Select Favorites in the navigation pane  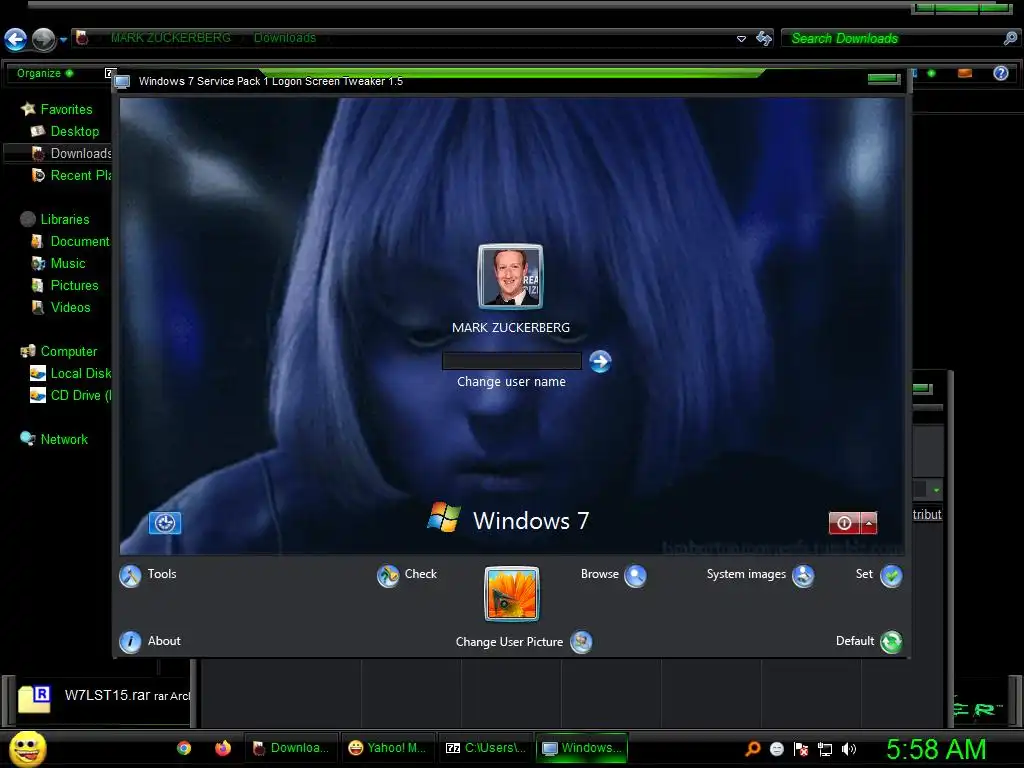[x=66, y=109]
